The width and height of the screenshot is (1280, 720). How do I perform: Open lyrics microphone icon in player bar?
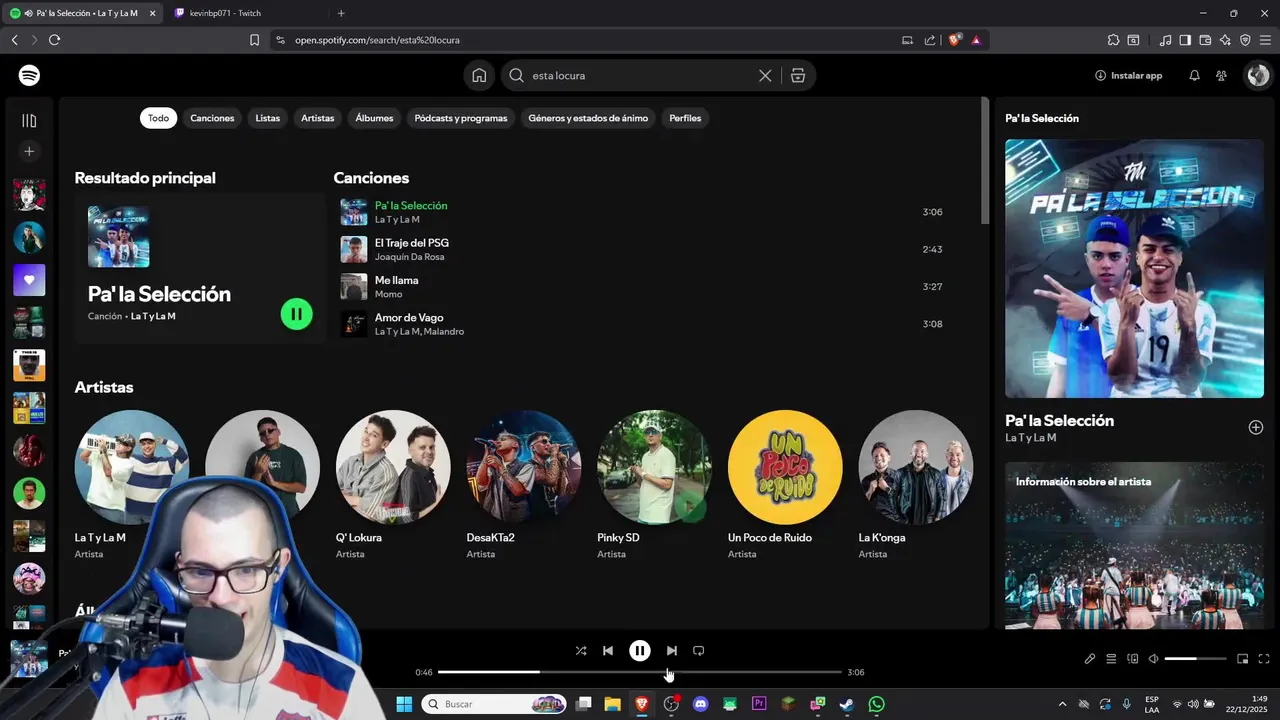1090,659
